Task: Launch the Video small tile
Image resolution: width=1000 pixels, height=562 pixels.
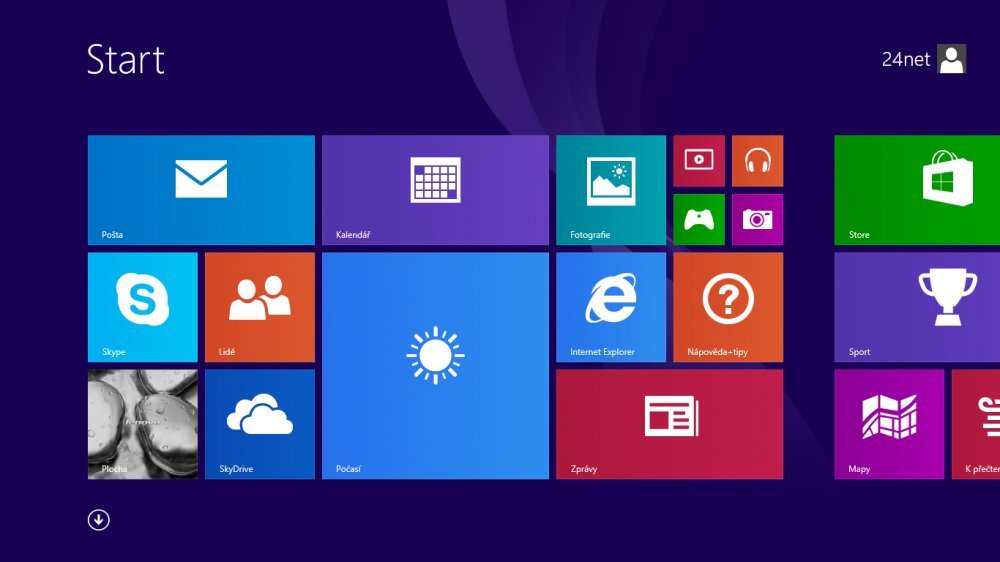Action: click(699, 161)
